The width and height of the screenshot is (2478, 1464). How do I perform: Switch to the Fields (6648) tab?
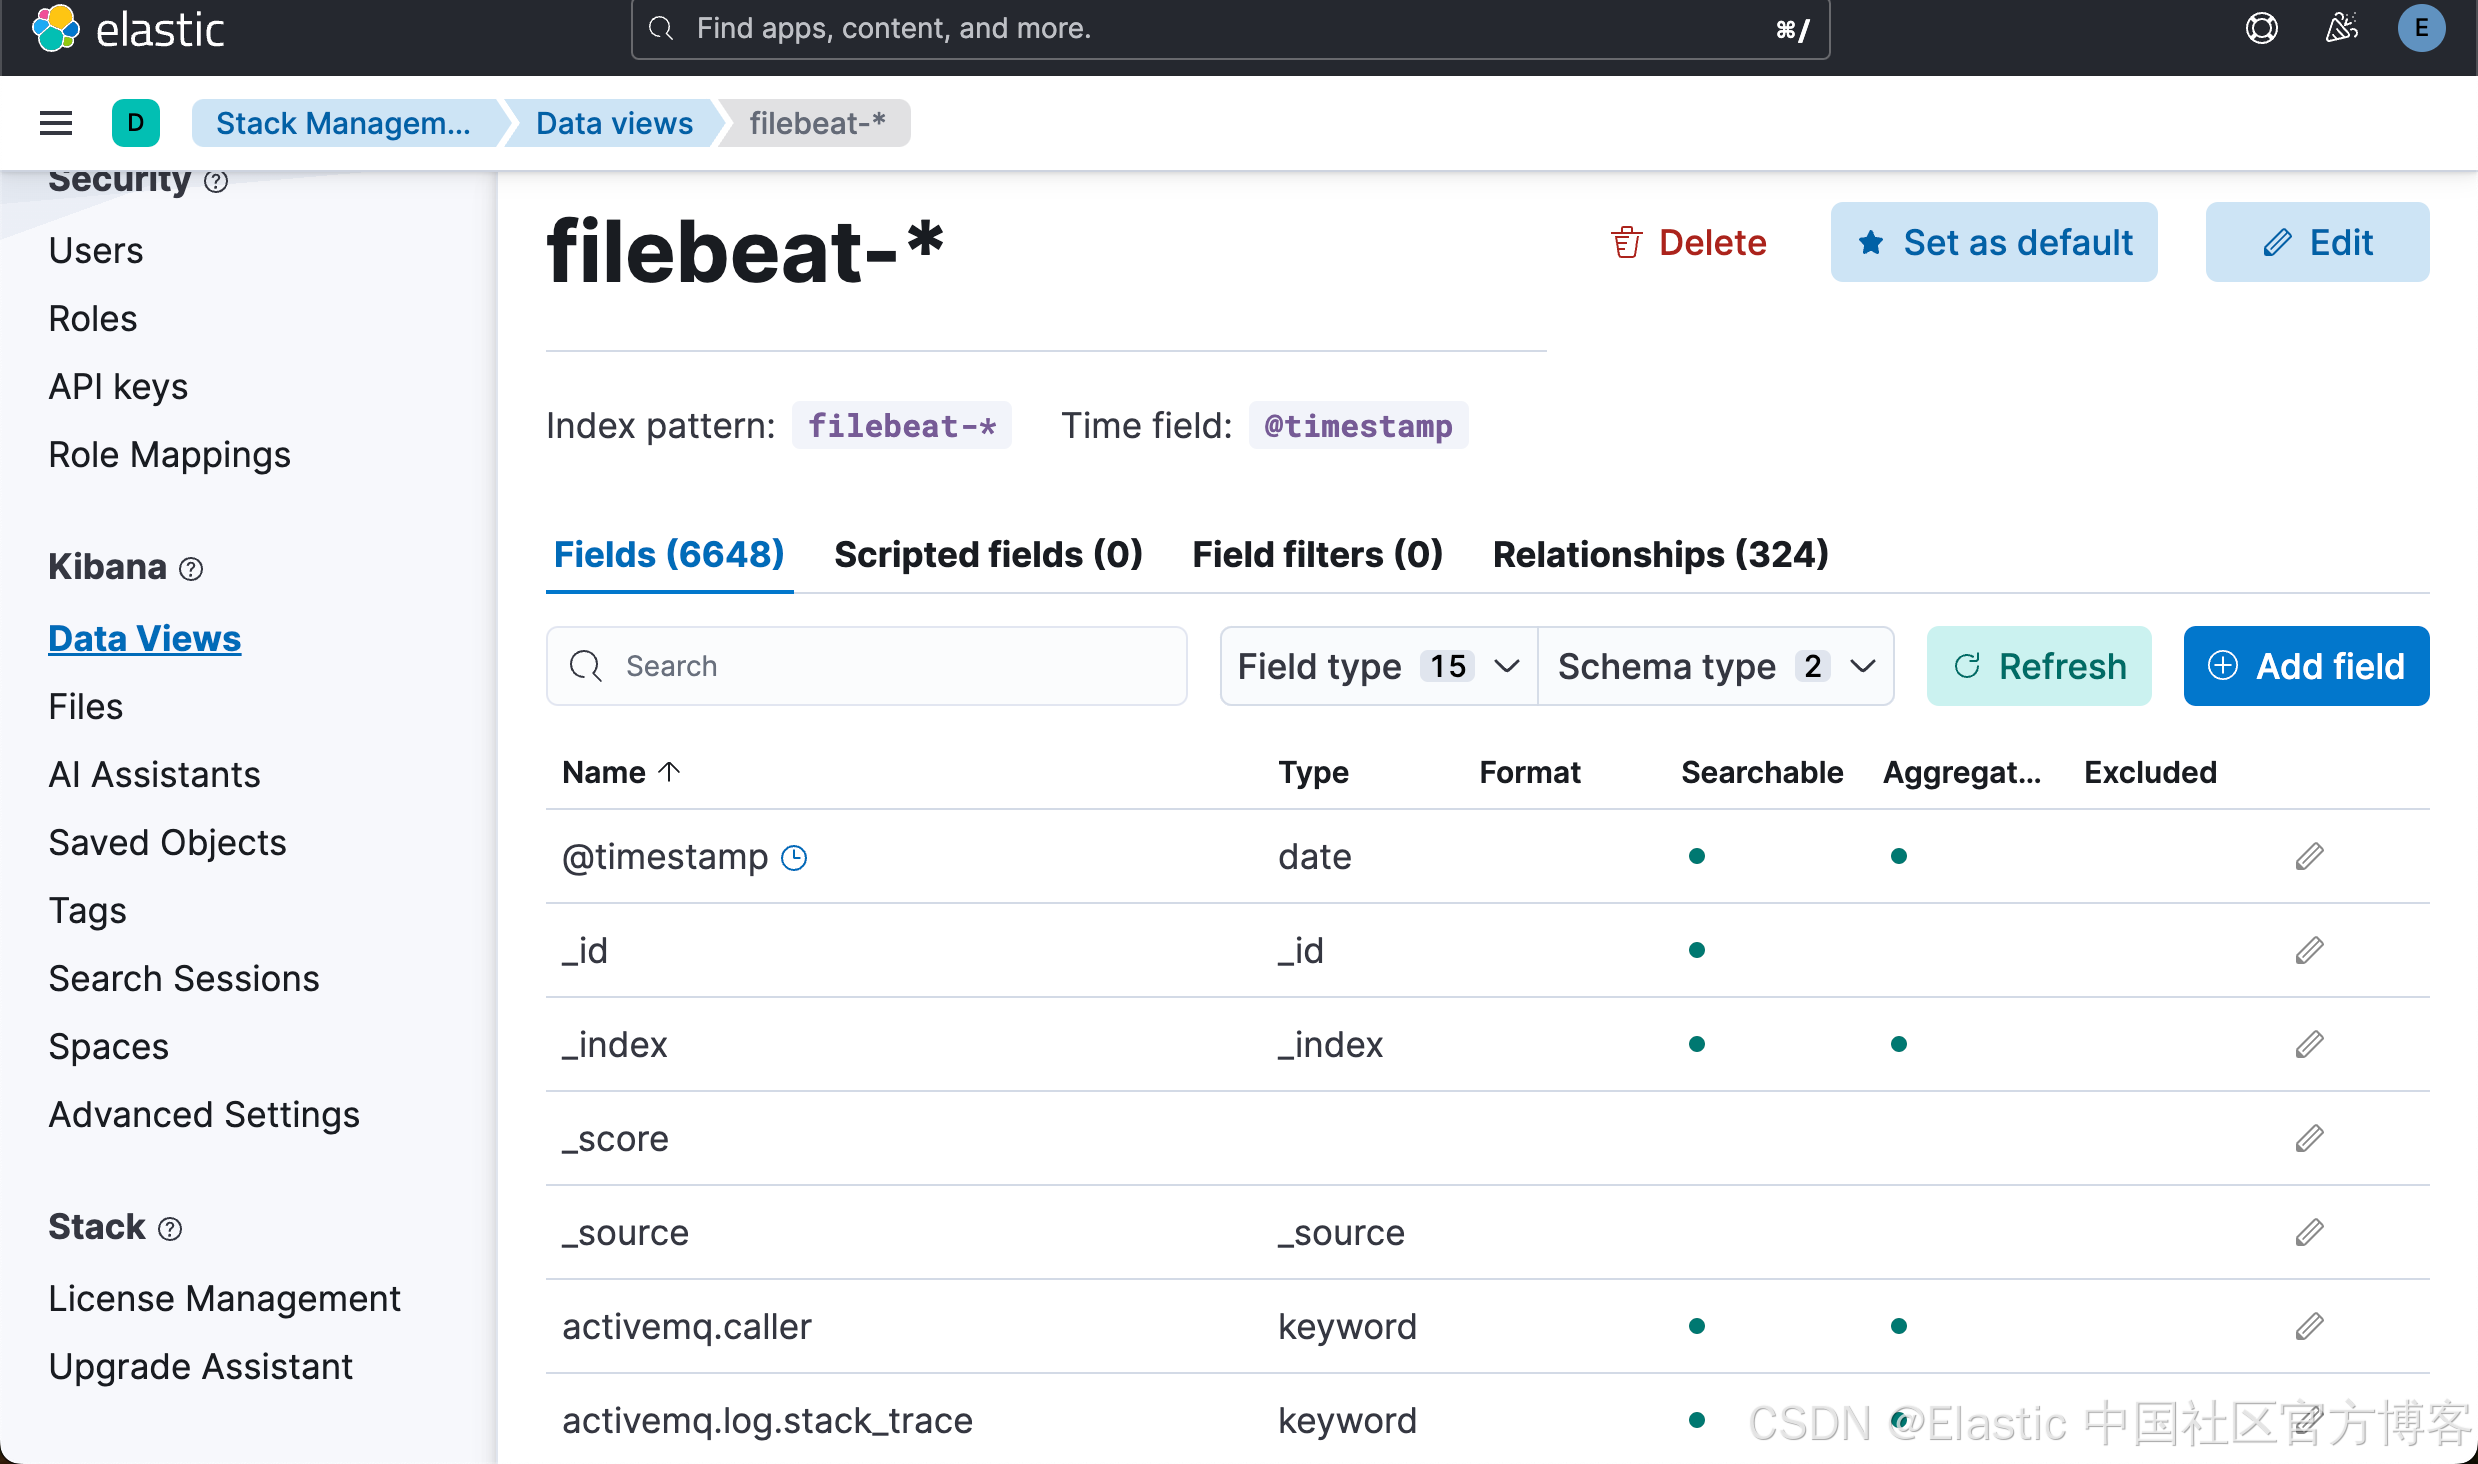point(669,554)
